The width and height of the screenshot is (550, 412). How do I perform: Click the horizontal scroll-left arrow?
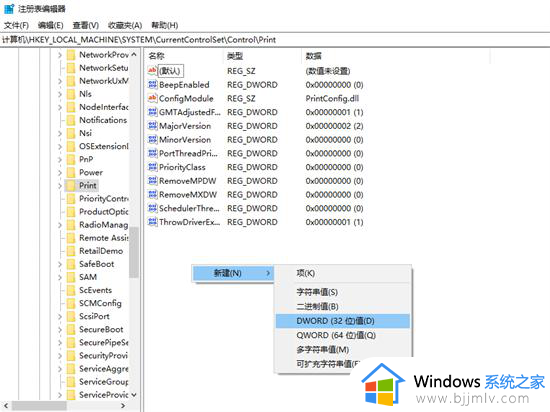[6, 405]
